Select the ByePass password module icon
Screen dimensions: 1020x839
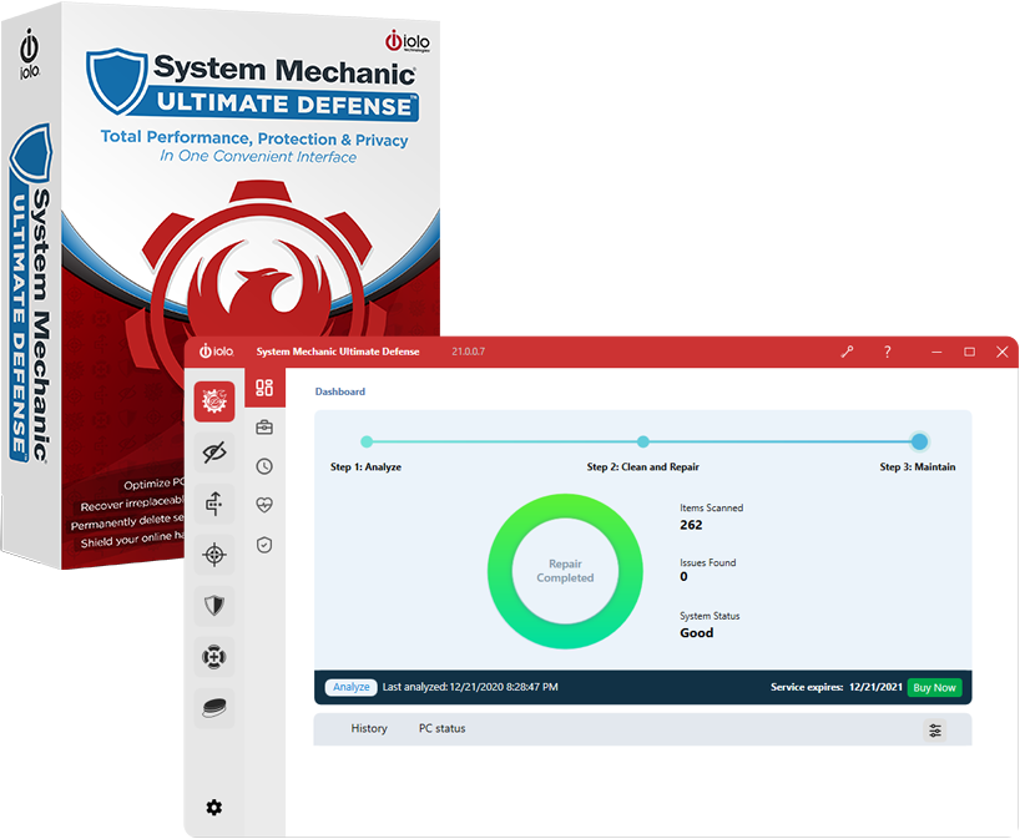(x=214, y=503)
